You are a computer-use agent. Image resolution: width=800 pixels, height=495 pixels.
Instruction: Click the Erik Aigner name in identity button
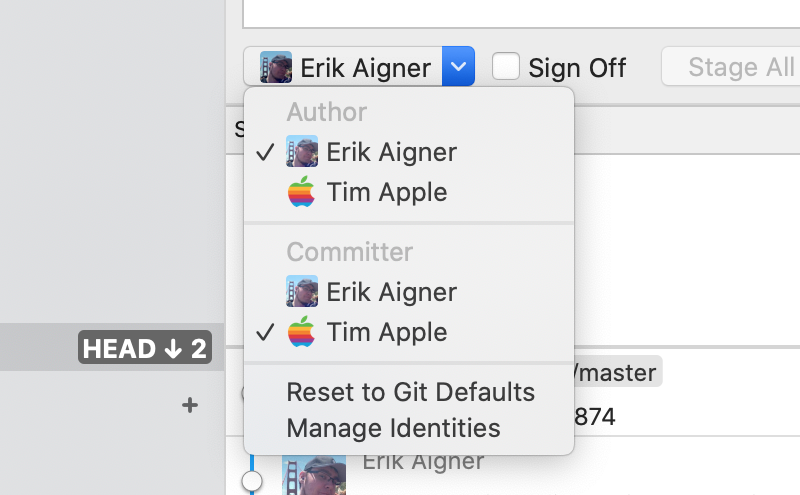[365, 68]
